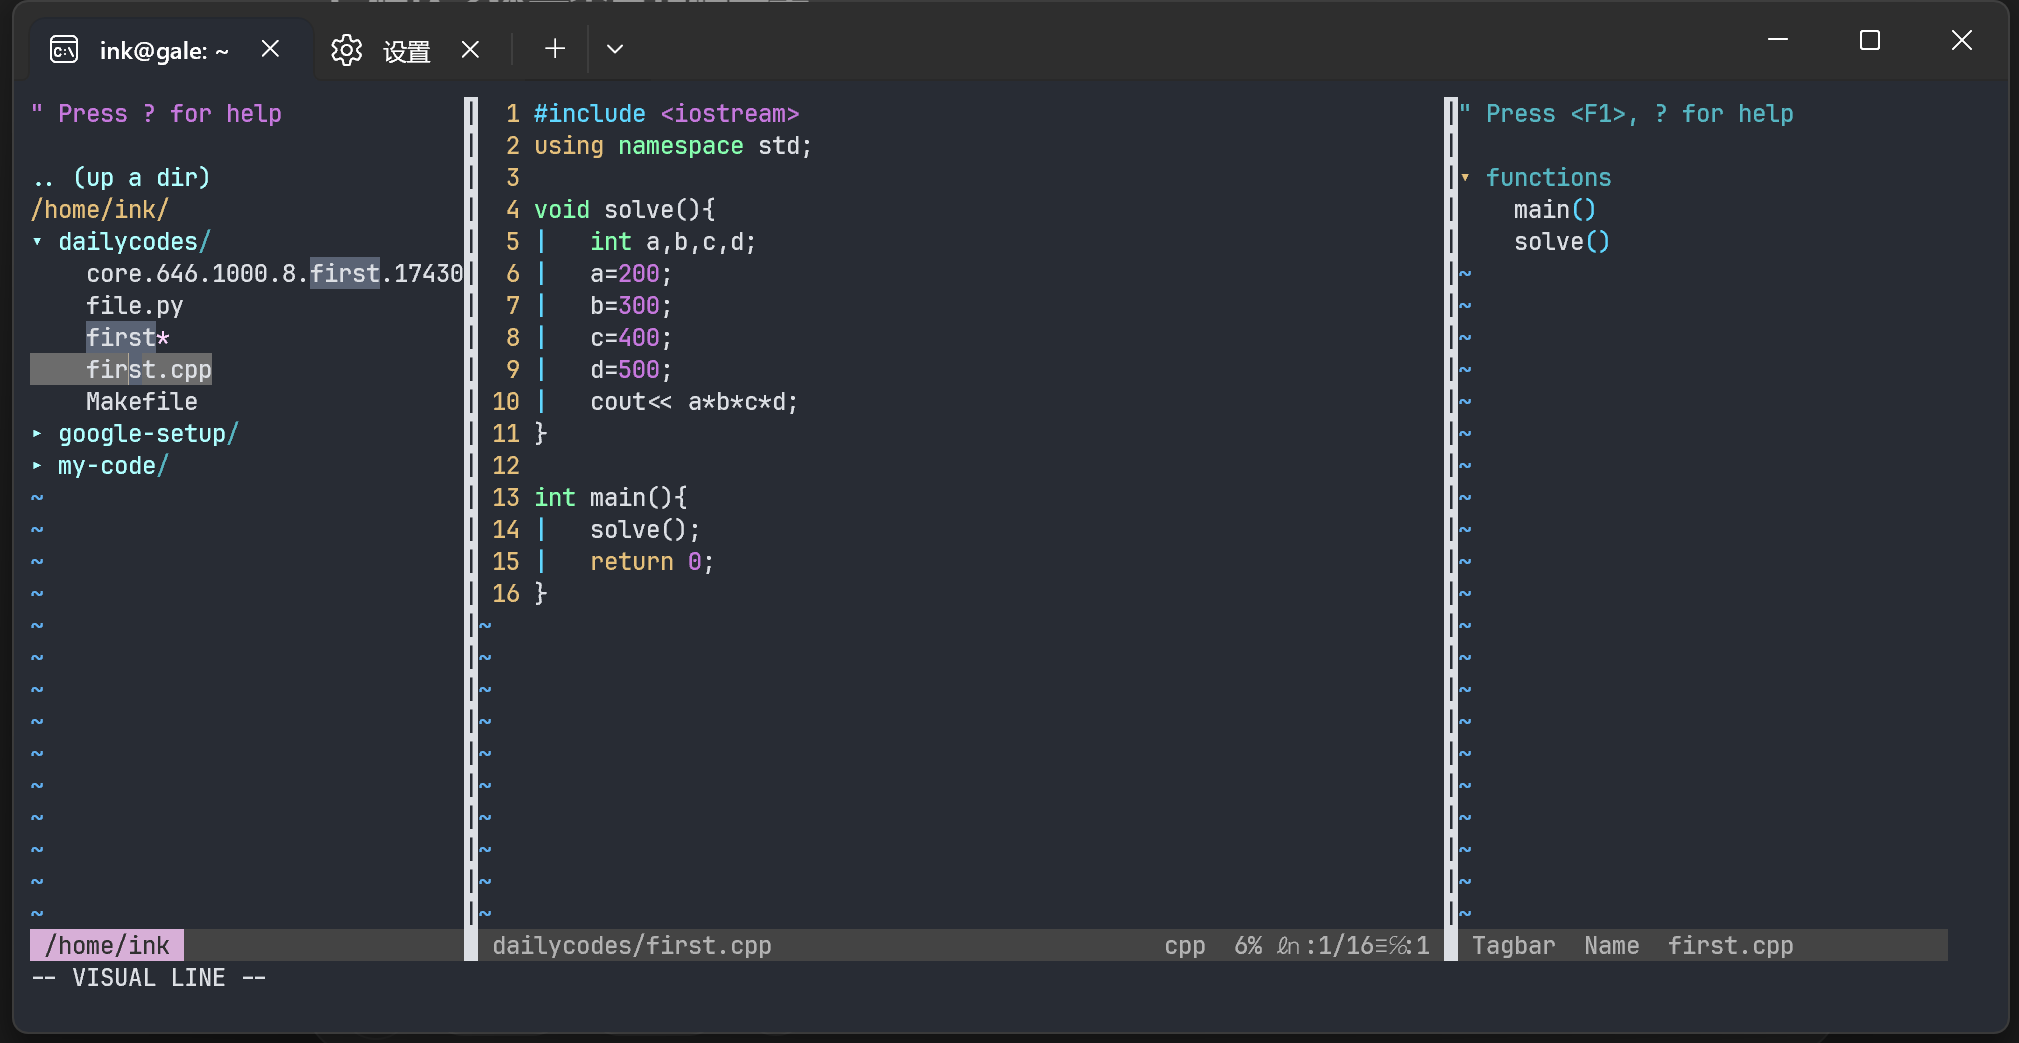2019x1043 pixels.
Task: Click the line counter 1/16 in status line
Action: tap(1346, 946)
